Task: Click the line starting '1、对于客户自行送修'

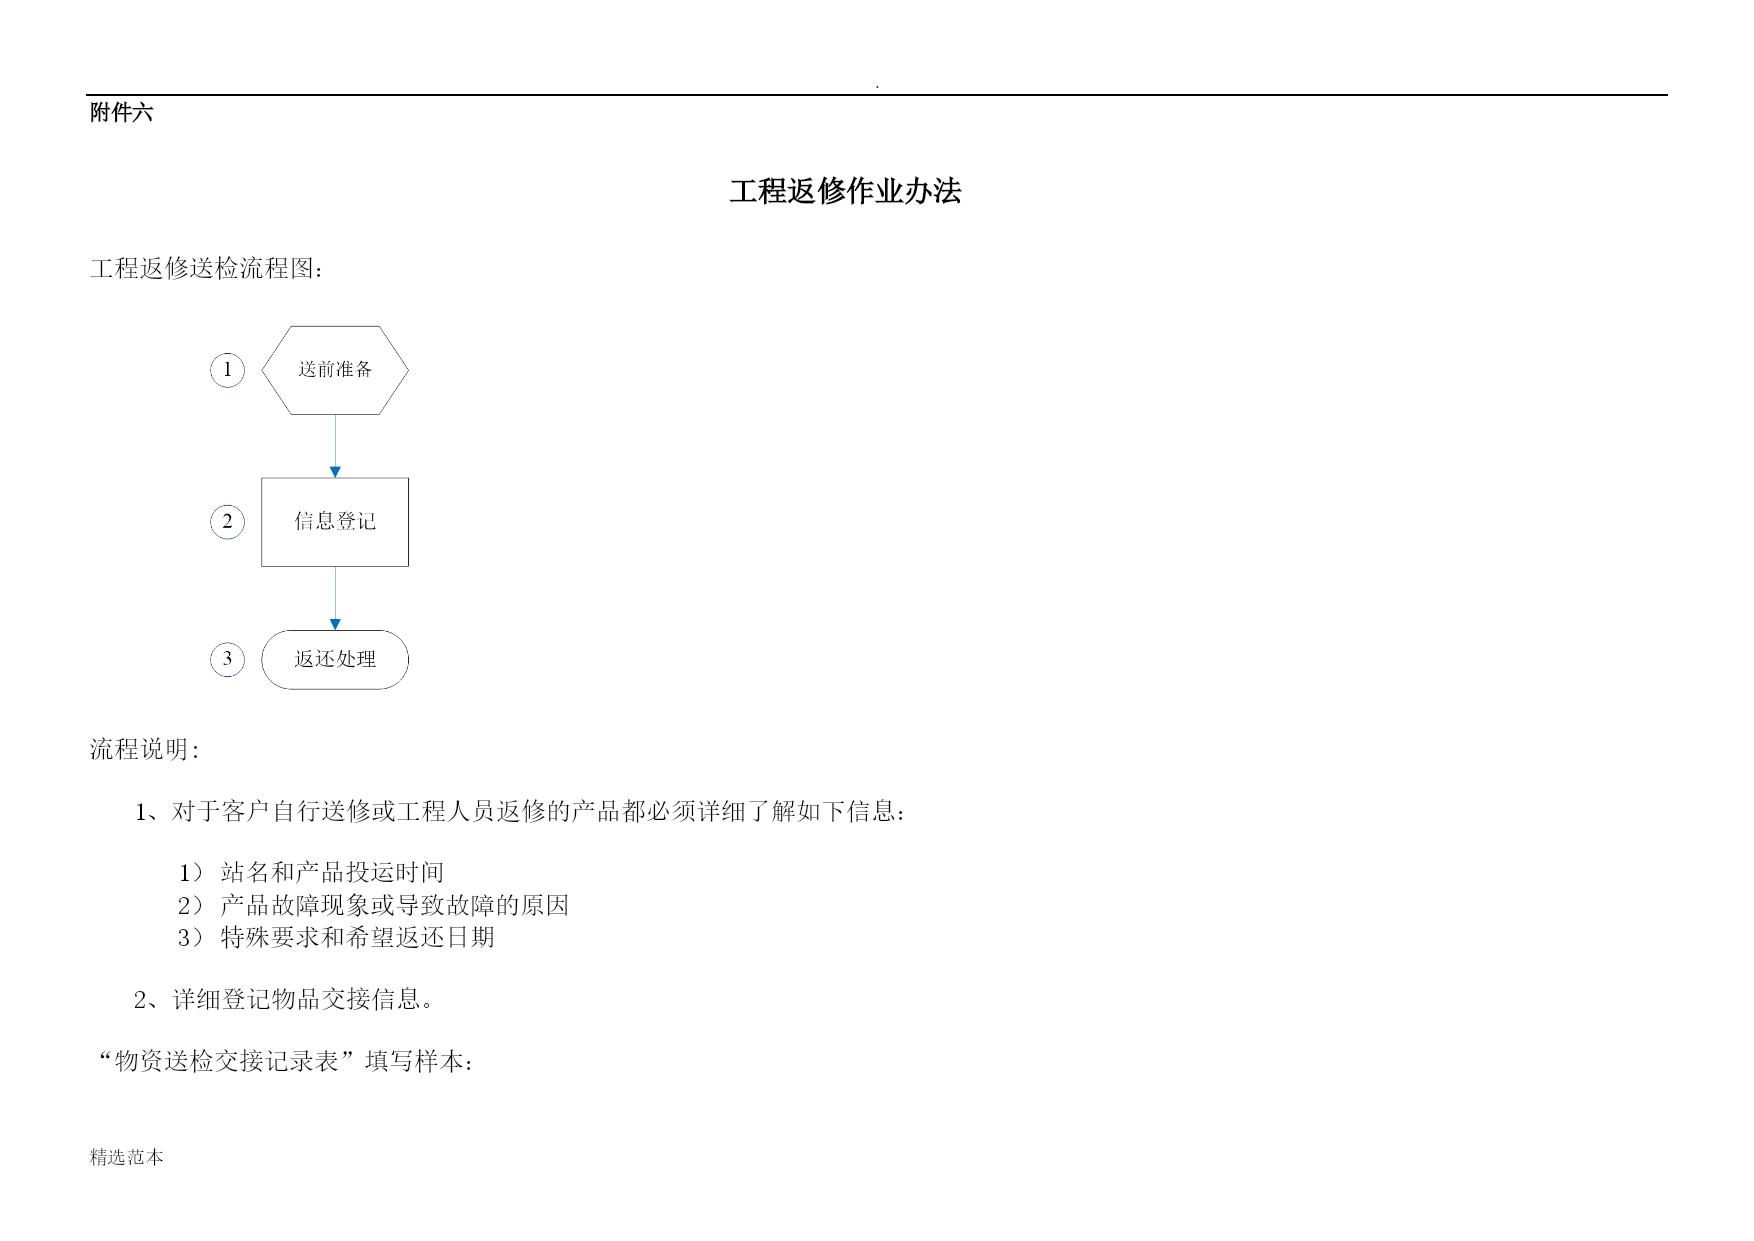Action: tap(520, 811)
